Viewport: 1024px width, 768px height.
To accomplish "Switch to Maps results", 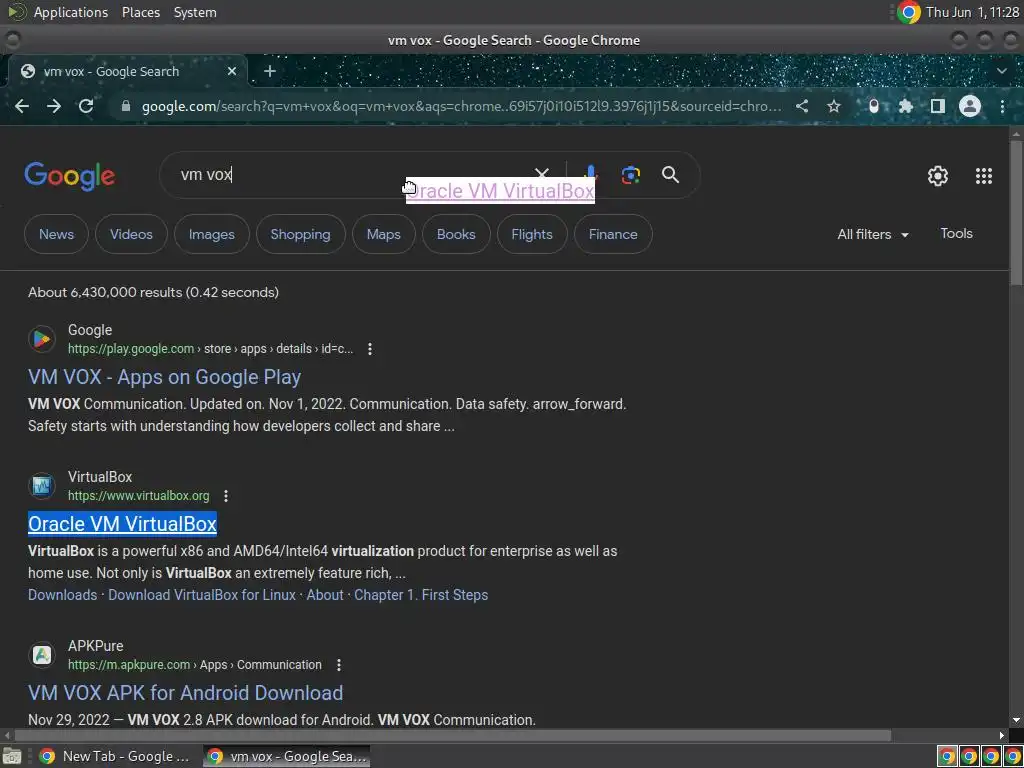I will pos(383,234).
